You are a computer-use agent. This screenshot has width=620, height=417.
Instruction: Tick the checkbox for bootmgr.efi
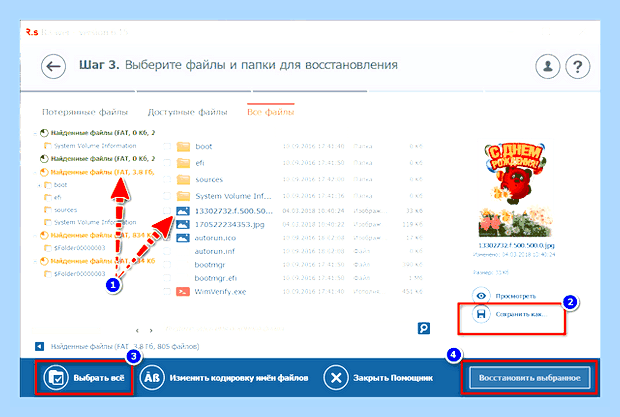pyautogui.click(x=167, y=278)
